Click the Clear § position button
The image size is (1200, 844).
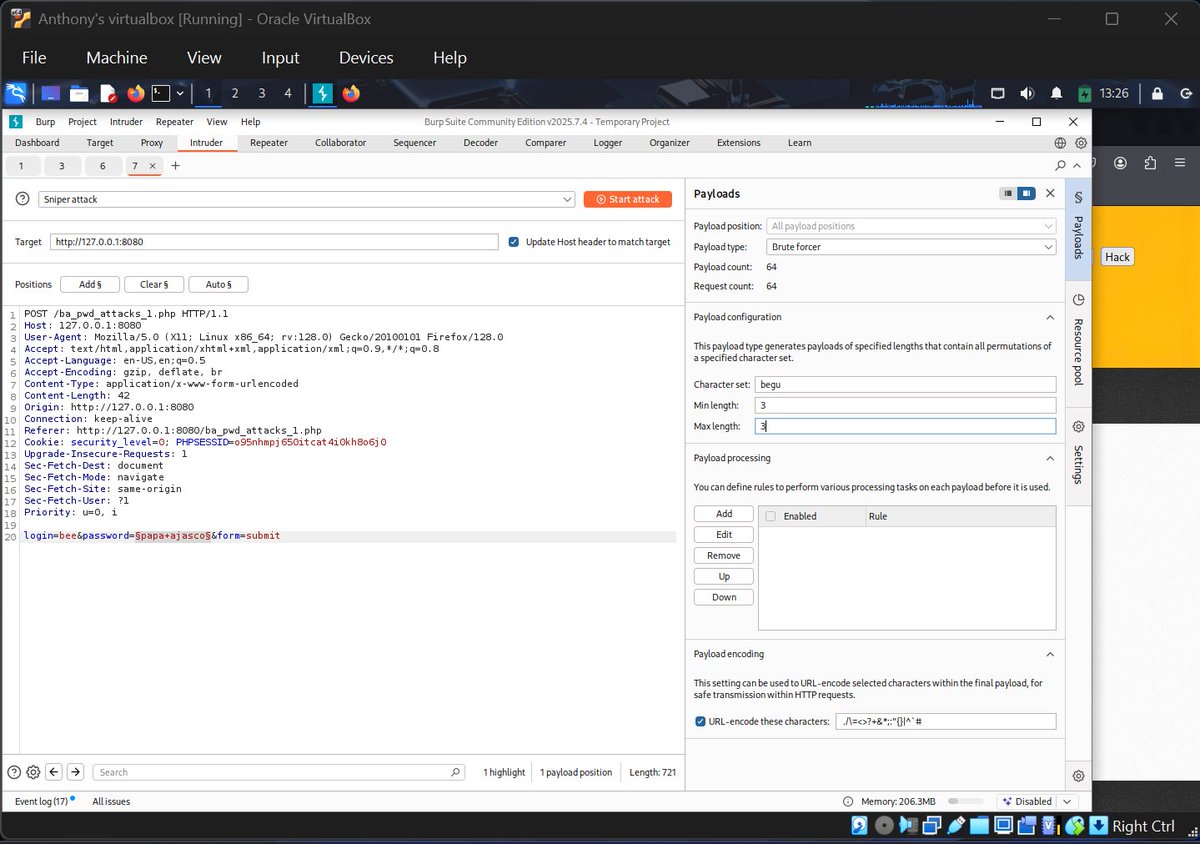(154, 285)
